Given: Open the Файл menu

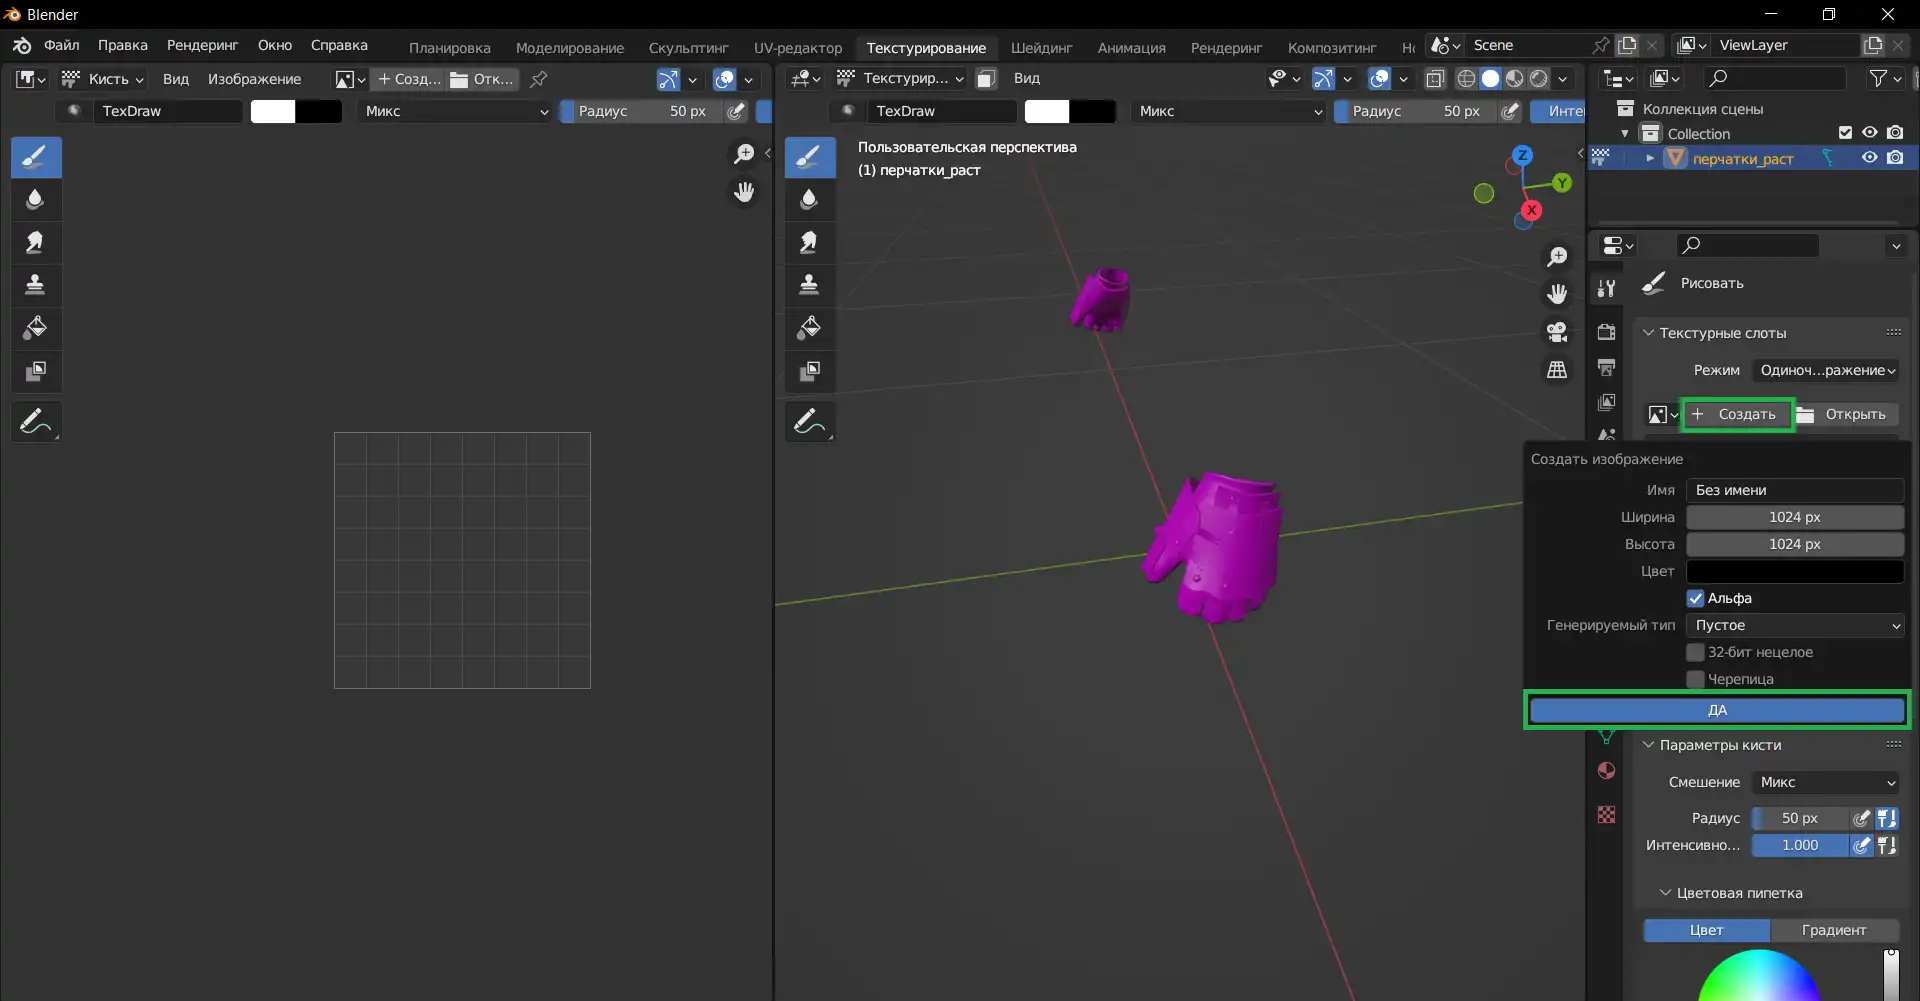Looking at the screenshot, I should 61,45.
